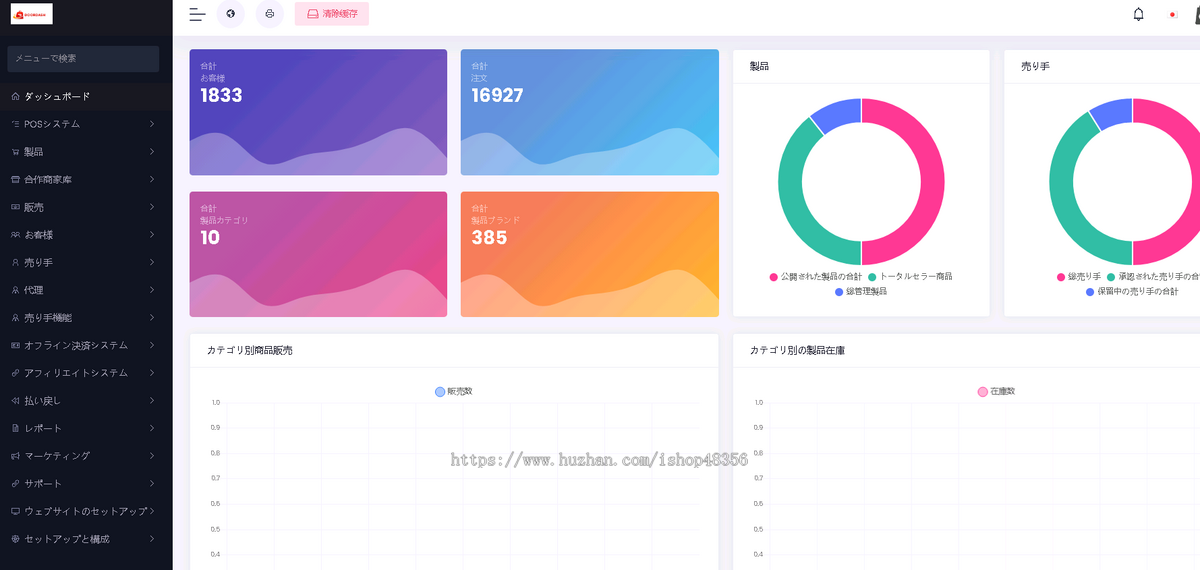Open the 代理 menu label

pyautogui.click(x=34, y=290)
